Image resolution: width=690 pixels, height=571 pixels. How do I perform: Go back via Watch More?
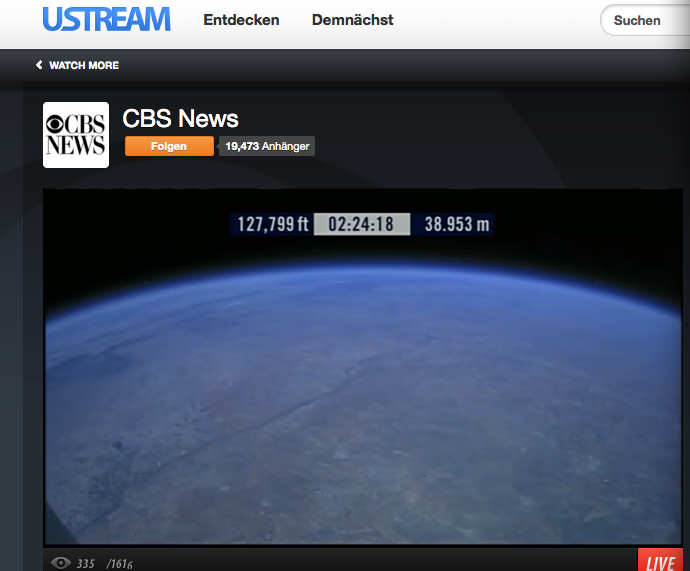point(77,65)
